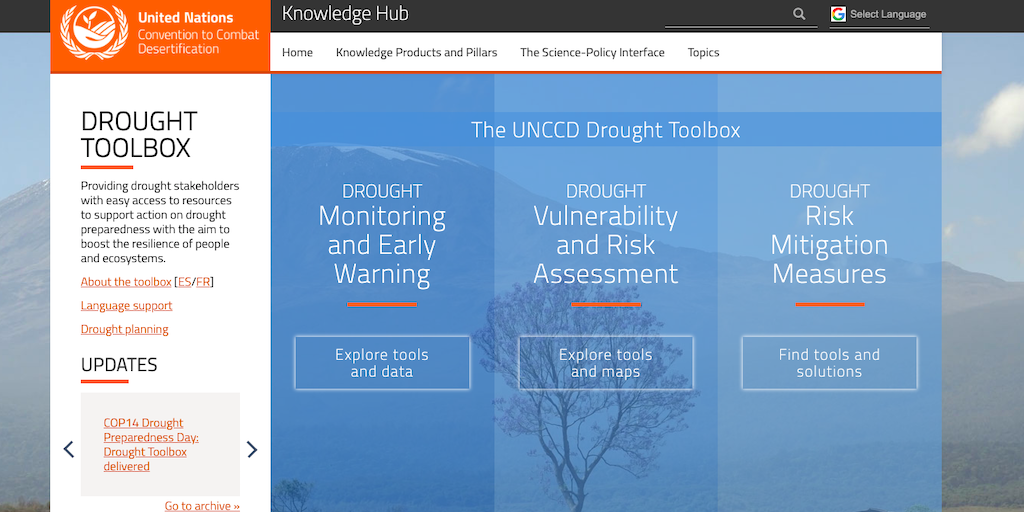Open the Drought planning link
This screenshot has height=512, width=1024.
(x=125, y=329)
